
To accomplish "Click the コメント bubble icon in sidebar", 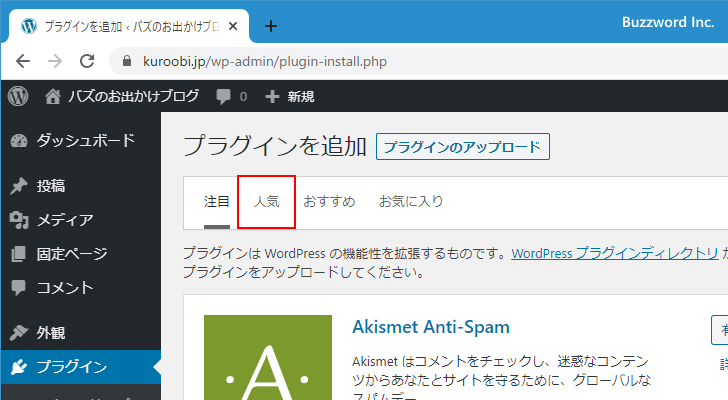I will 19,288.
